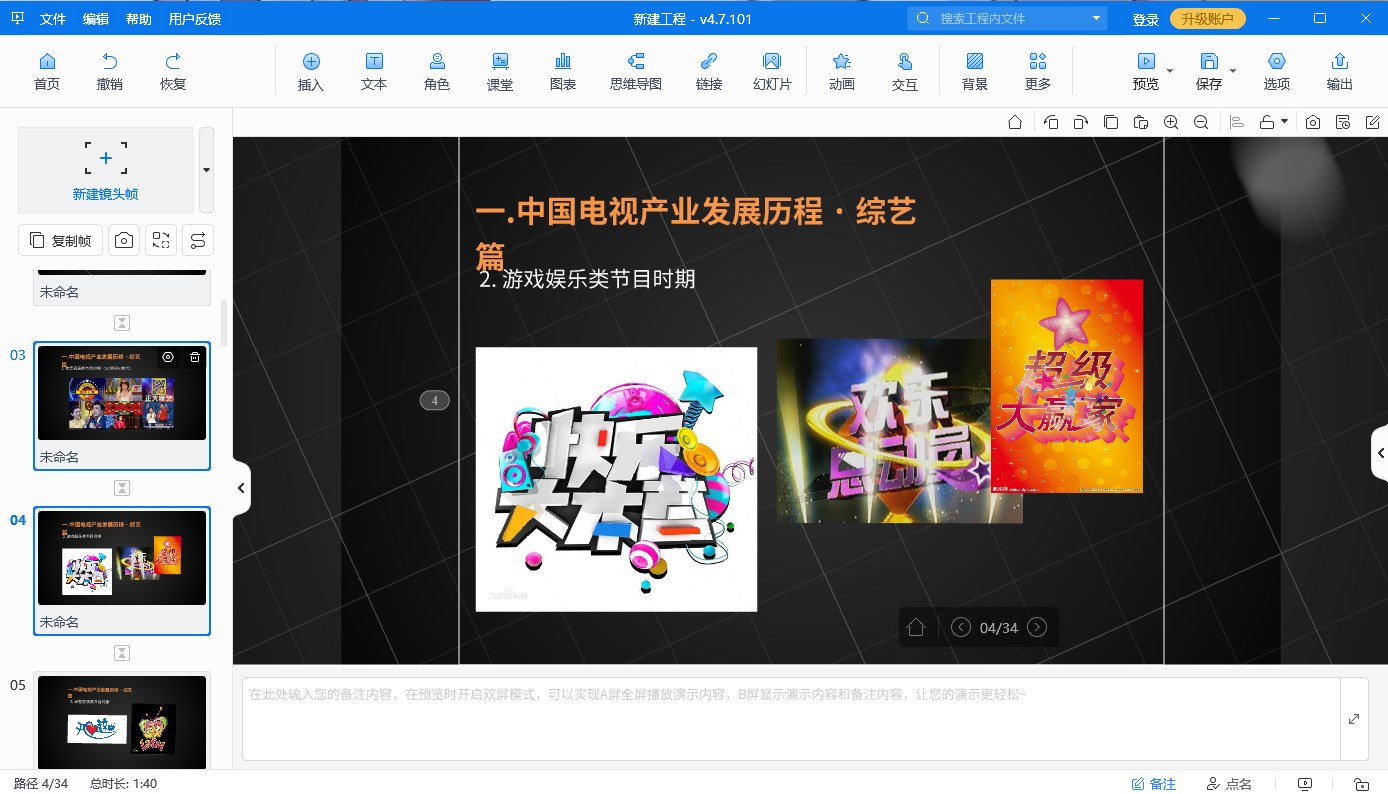Open settings icon on frame 03 thumbnail
The width and height of the screenshot is (1388, 794).
coord(168,357)
